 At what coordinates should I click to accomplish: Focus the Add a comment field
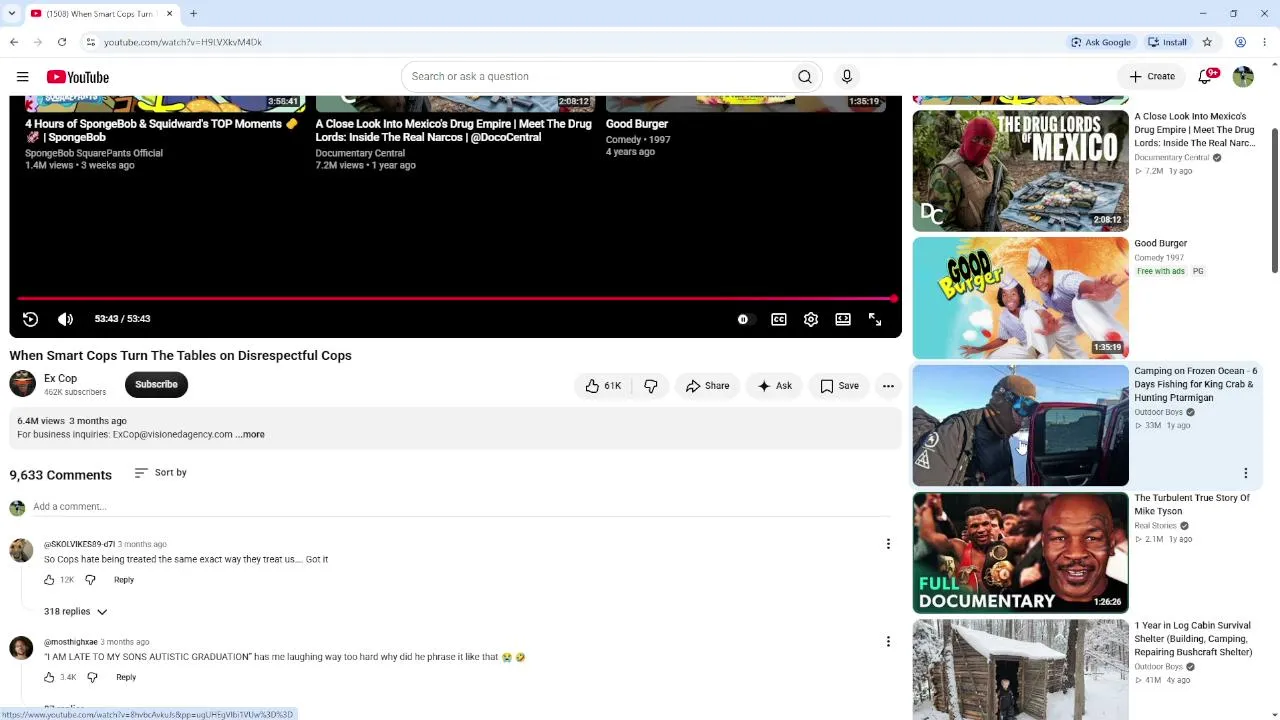[x=460, y=507]
